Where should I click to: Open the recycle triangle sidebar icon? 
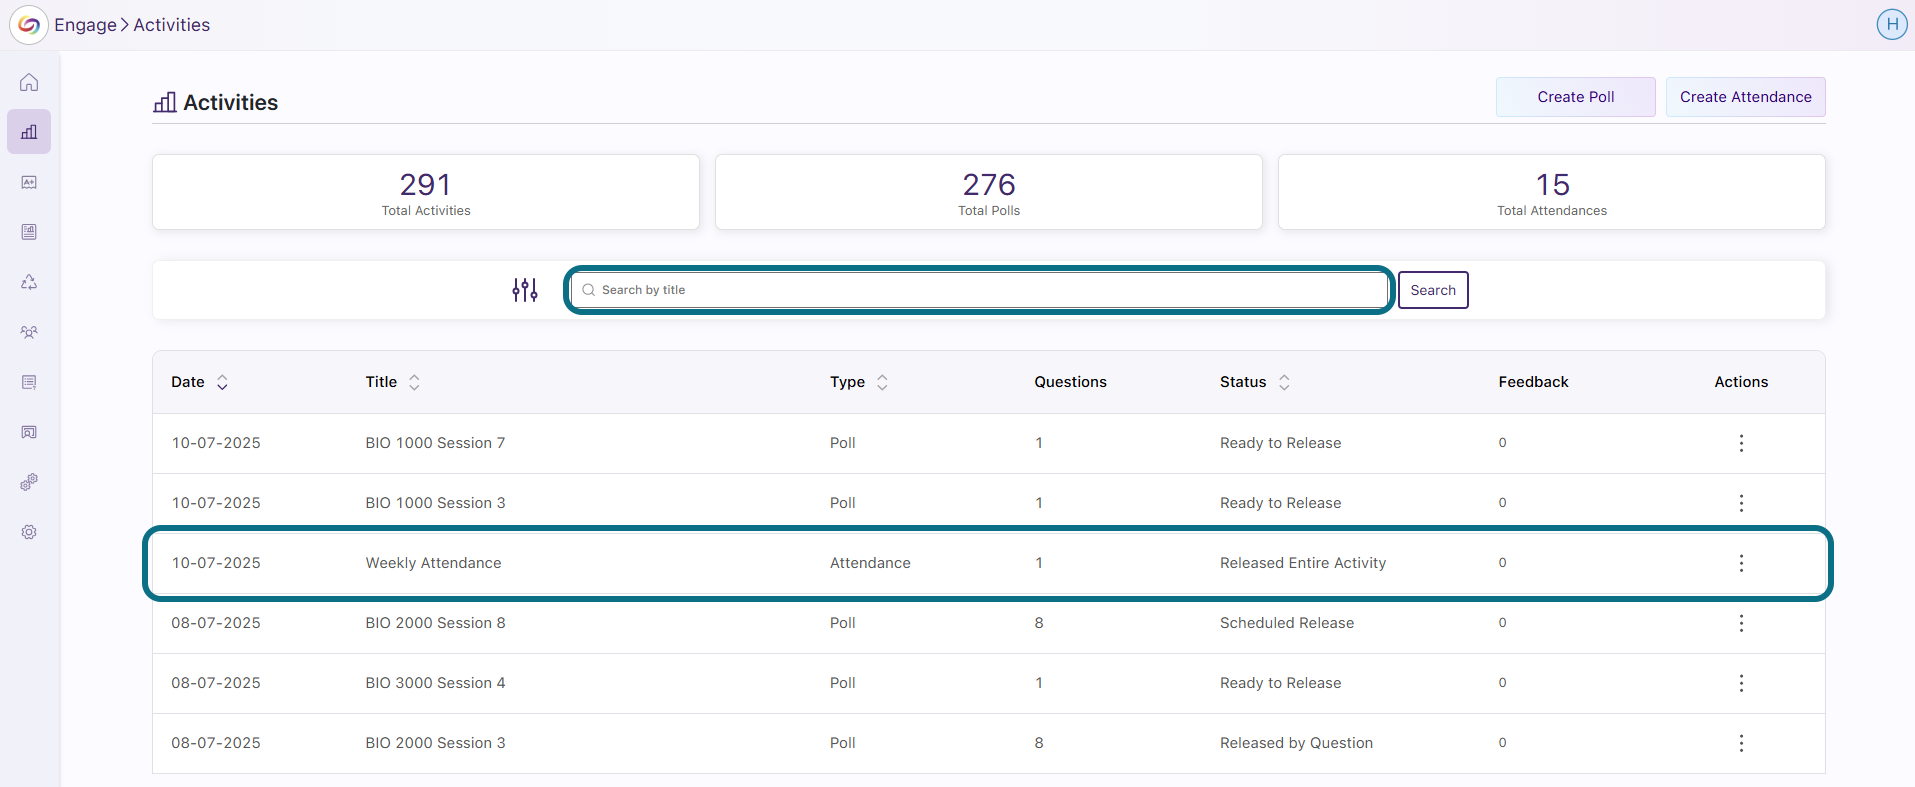pyautogui.click(x=29, y=282)
